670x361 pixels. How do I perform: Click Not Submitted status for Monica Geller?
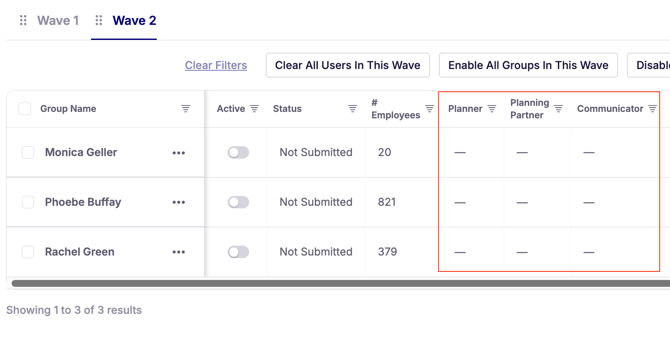(316, 153)
